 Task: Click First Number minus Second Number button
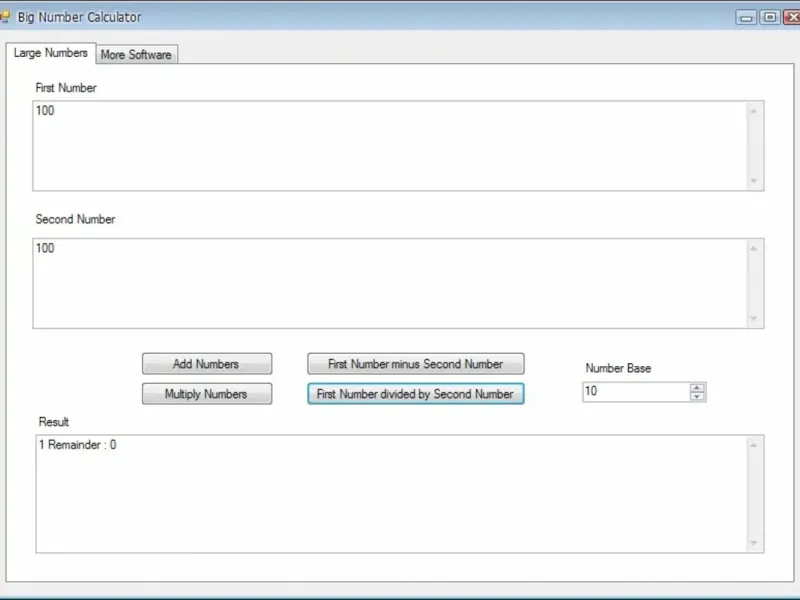pos(415,364)
